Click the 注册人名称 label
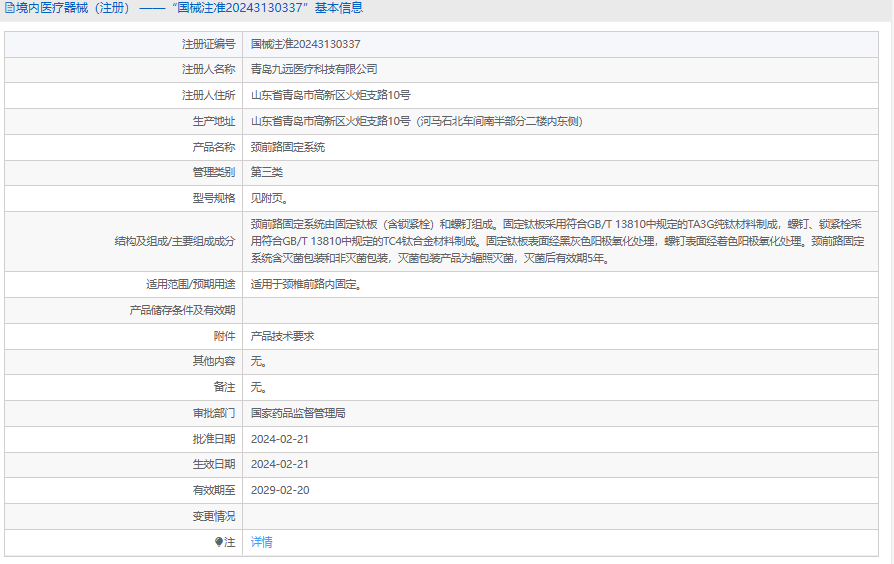894x564 pixels. click(x=209, y=69)
